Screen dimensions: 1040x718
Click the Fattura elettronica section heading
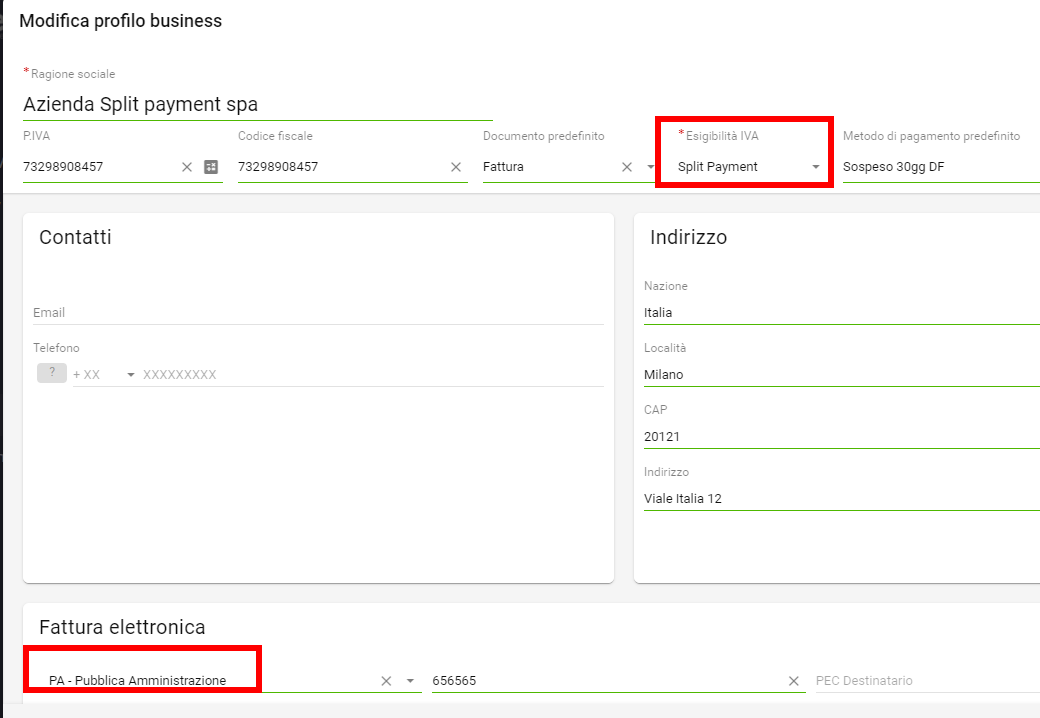pyautogui.click(x=122, y=627)
